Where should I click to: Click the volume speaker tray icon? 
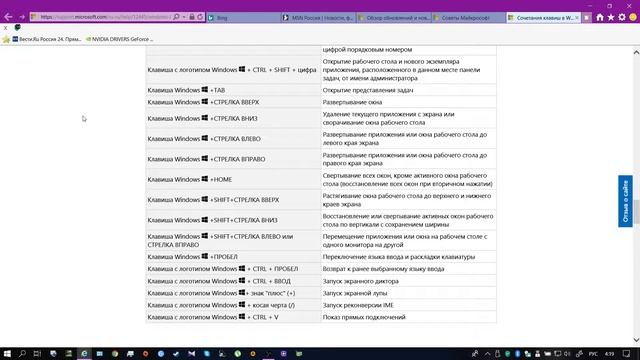(567, 353)
